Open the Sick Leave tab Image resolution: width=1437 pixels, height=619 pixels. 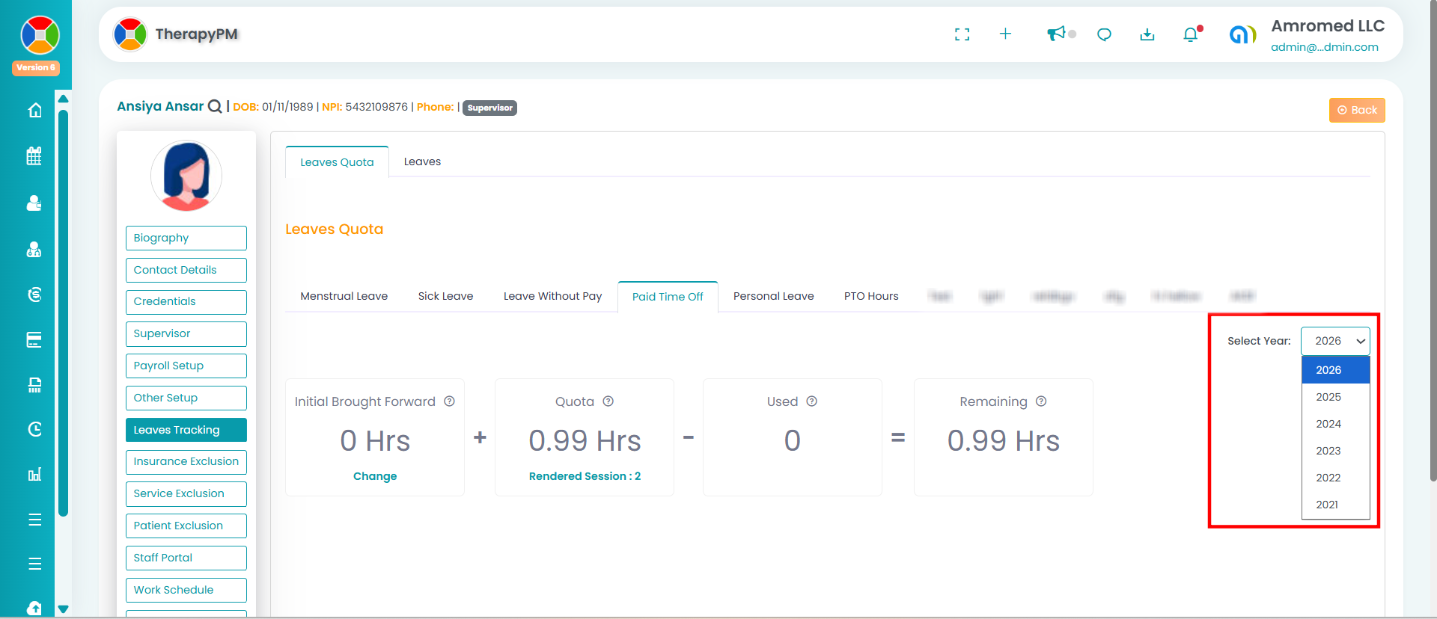[445, 296]
